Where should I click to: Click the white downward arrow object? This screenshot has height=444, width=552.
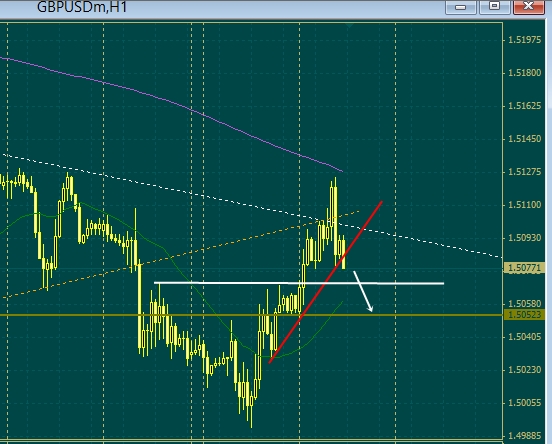point(363,292)
